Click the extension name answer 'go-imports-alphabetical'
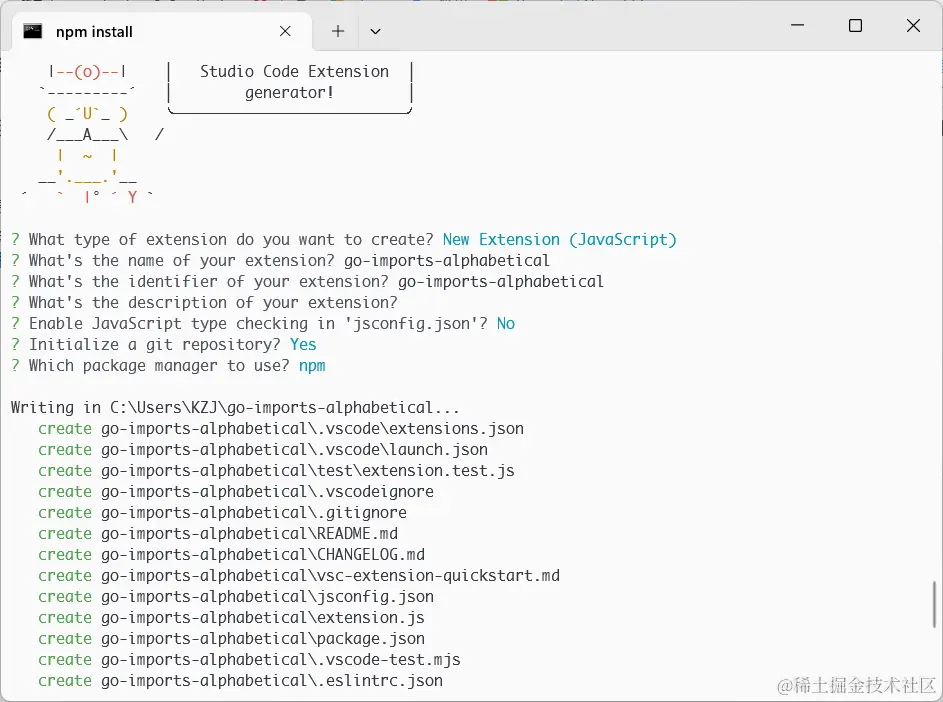943x702 pixels. point(447,260)
